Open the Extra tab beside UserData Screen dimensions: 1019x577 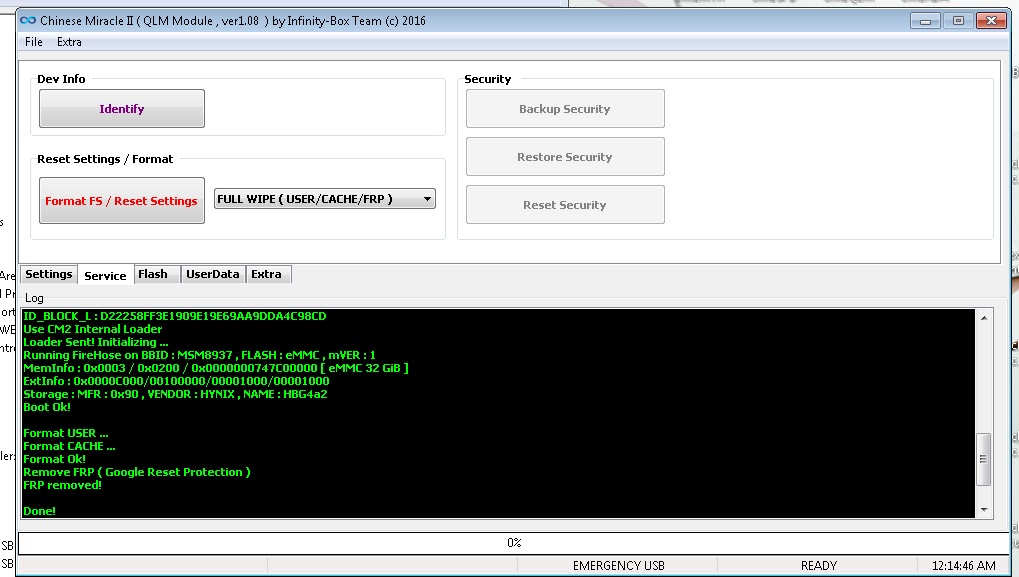(x=266, y=274)
